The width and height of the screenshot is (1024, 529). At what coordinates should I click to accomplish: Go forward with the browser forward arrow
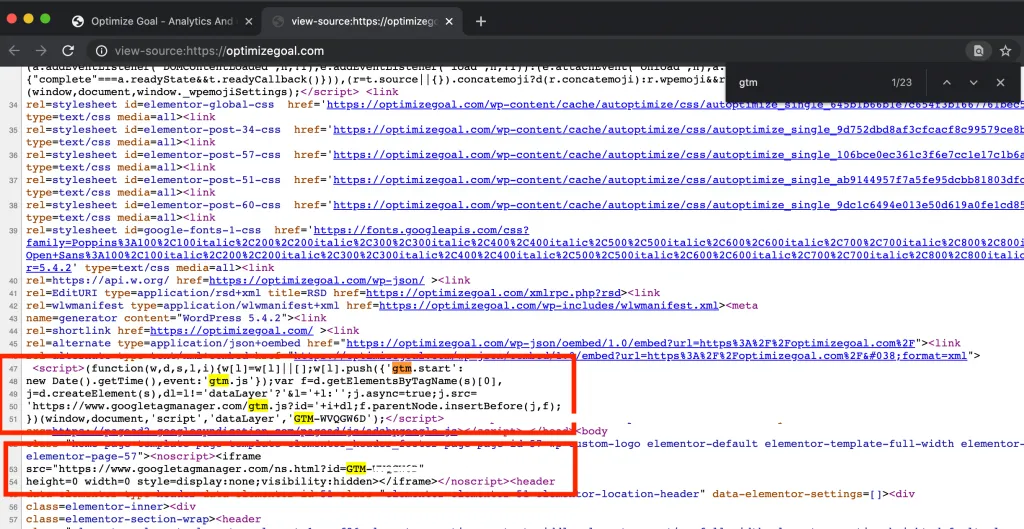pyautogui.click(x=41, y=51)
